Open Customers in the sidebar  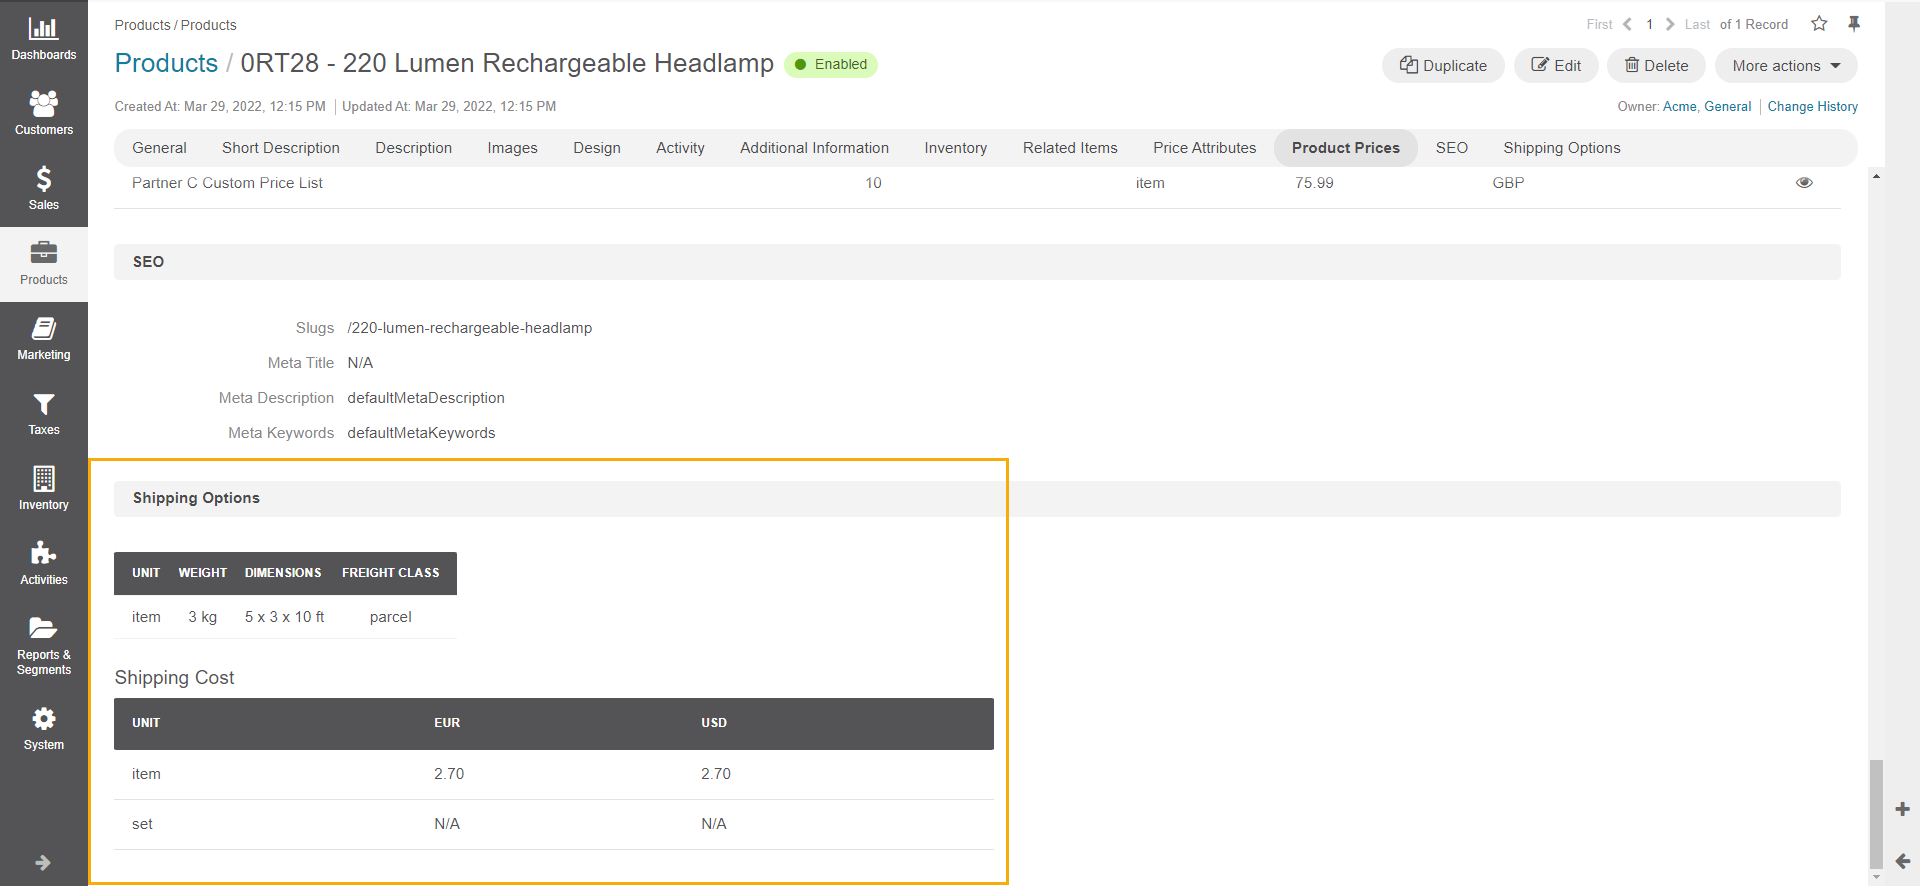pyautogui.click(x=44, y=113)
